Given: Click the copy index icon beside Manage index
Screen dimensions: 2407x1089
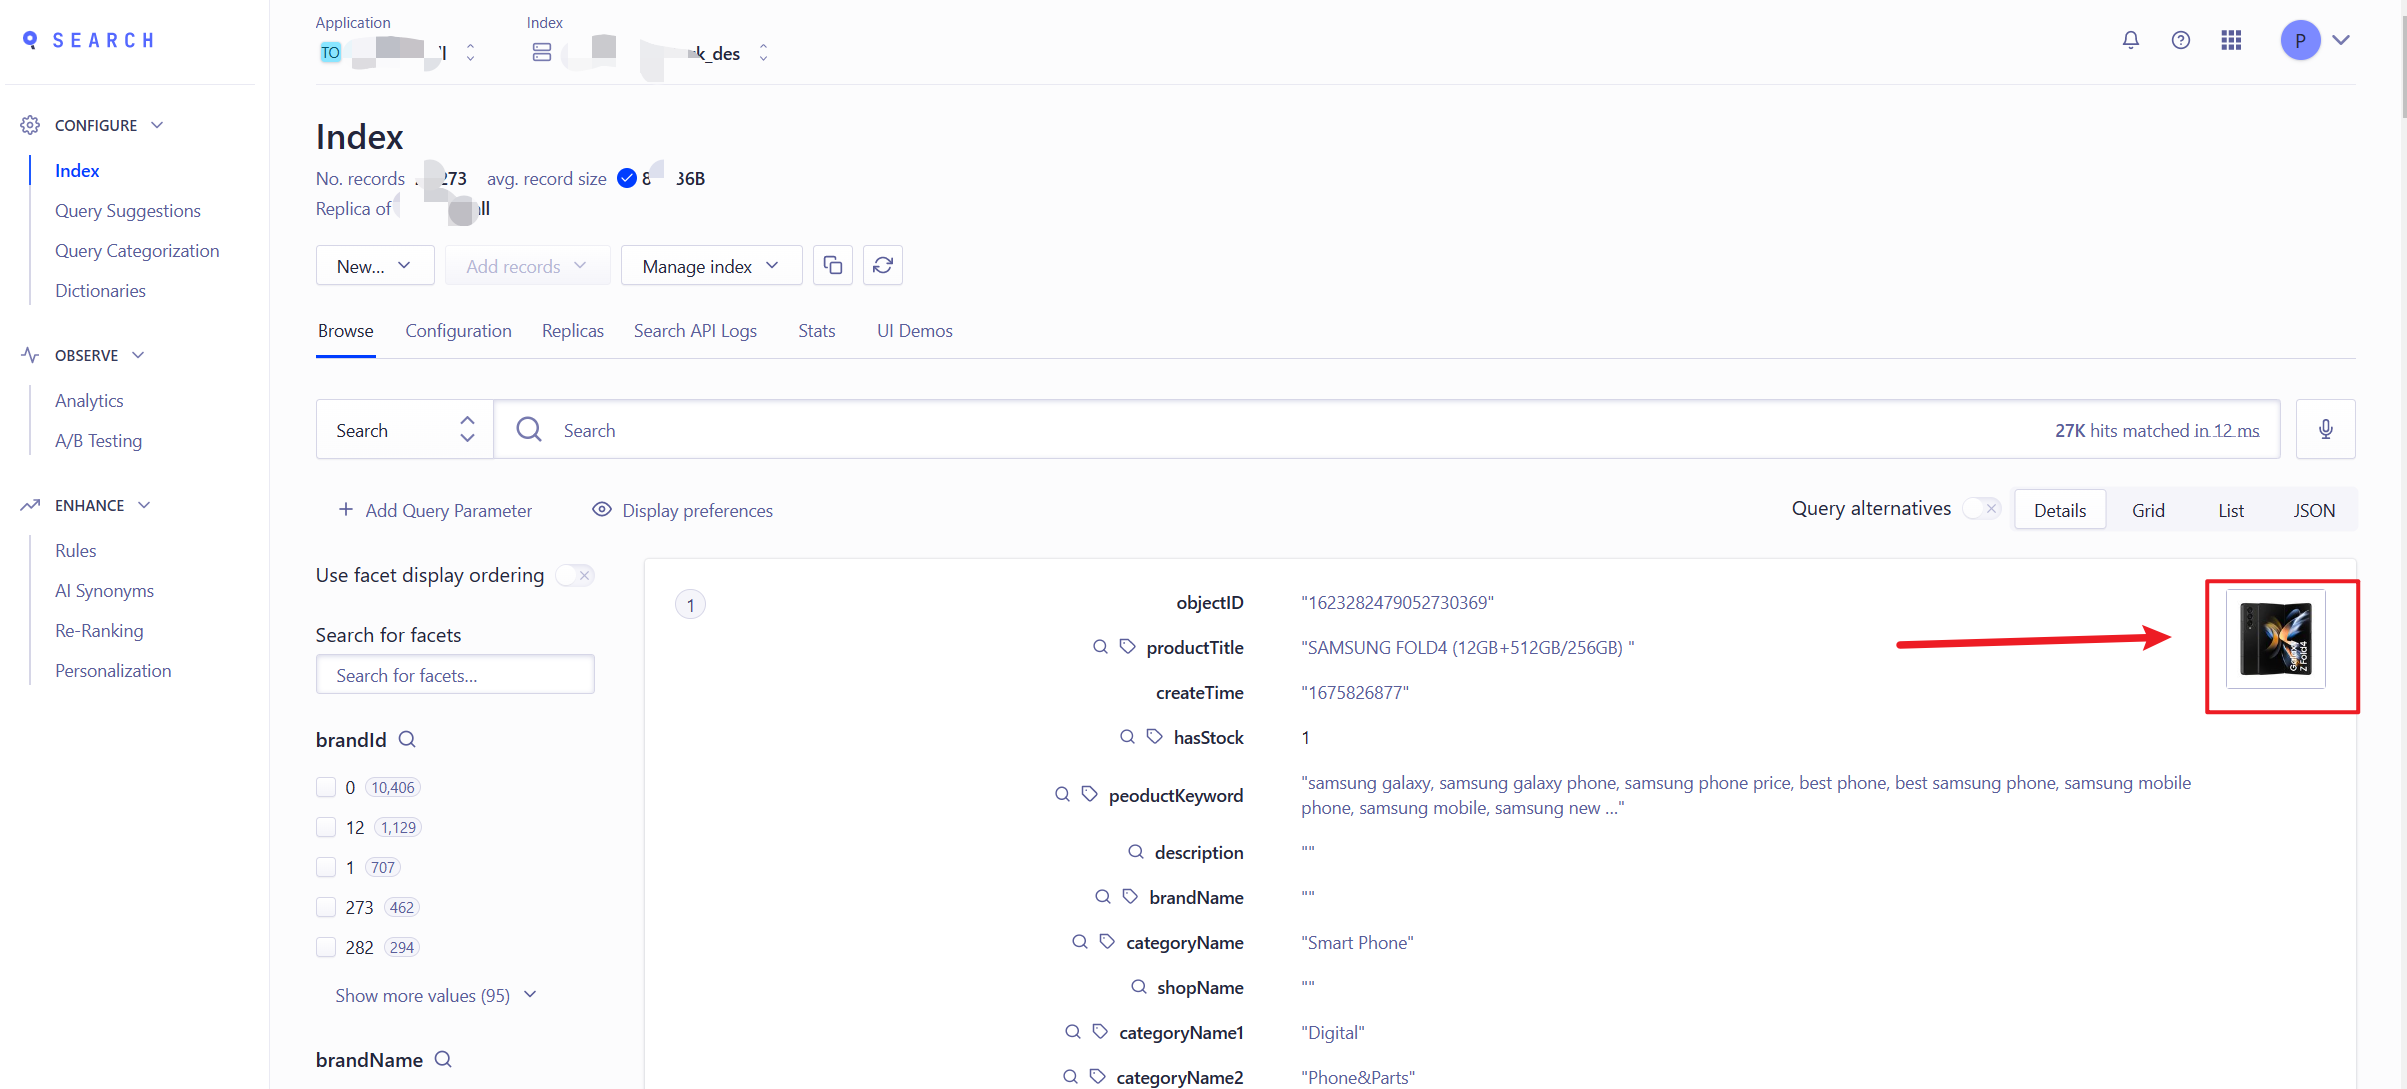Looking at the screenshot, I should point(832,265).
